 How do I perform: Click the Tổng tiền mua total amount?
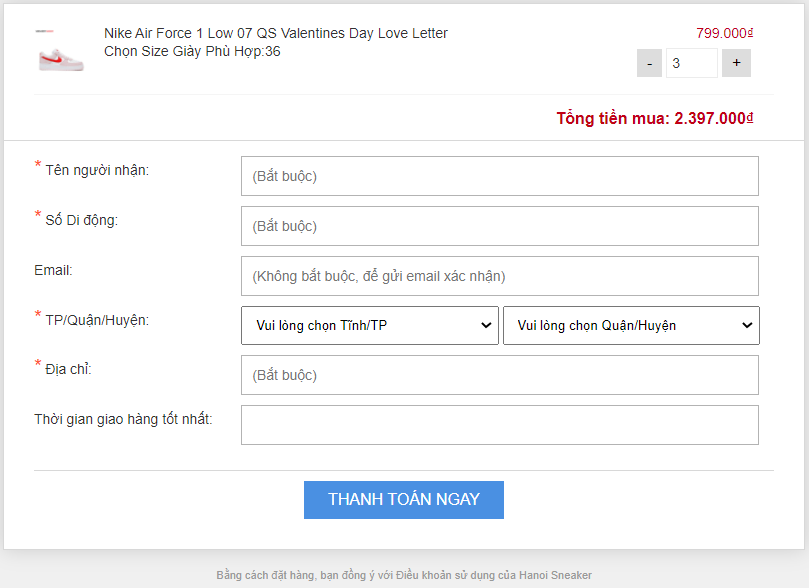tap(654, 118)
